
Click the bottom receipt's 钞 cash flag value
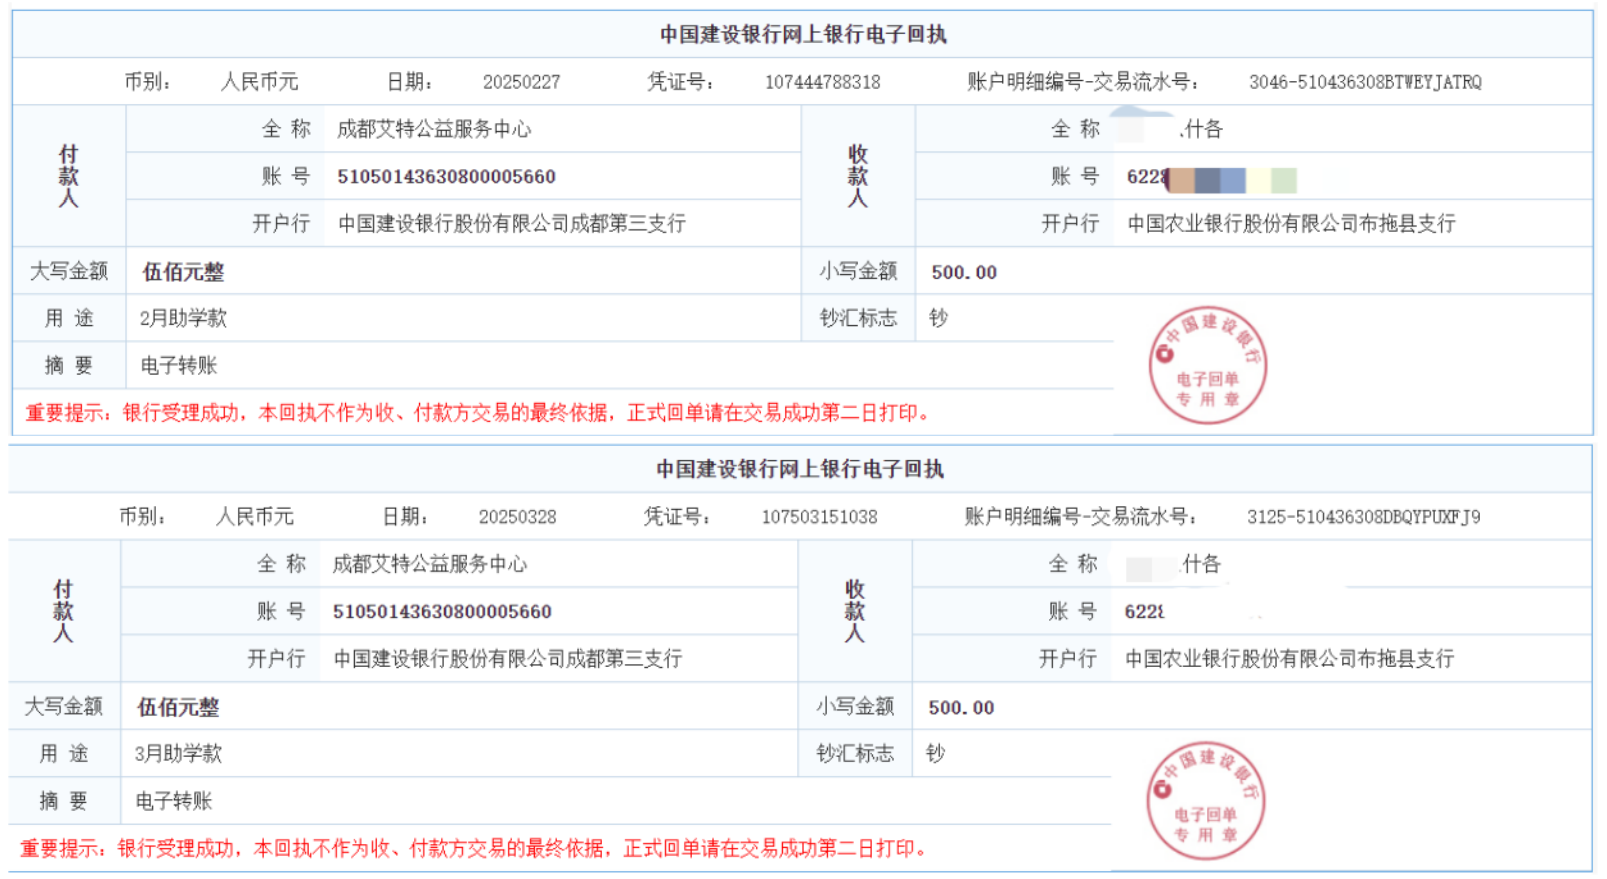pyautogui.click(x=935, y=753)
